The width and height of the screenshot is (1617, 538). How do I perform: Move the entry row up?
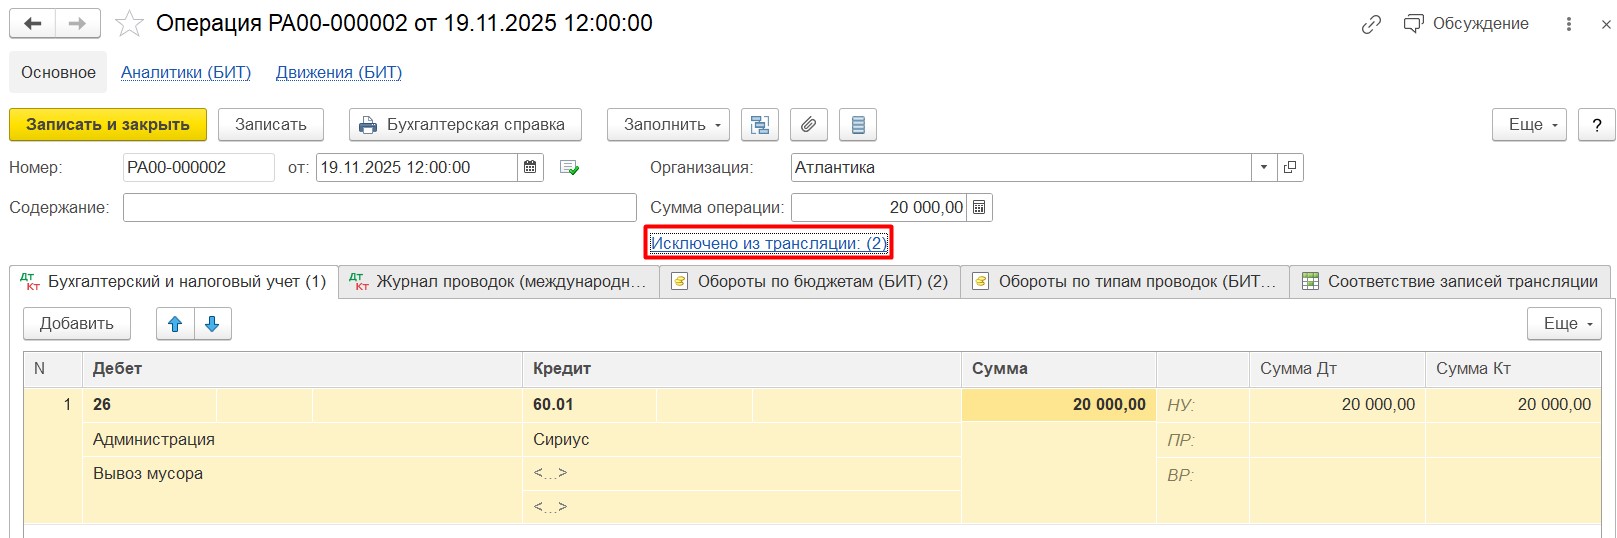[175, 324]
